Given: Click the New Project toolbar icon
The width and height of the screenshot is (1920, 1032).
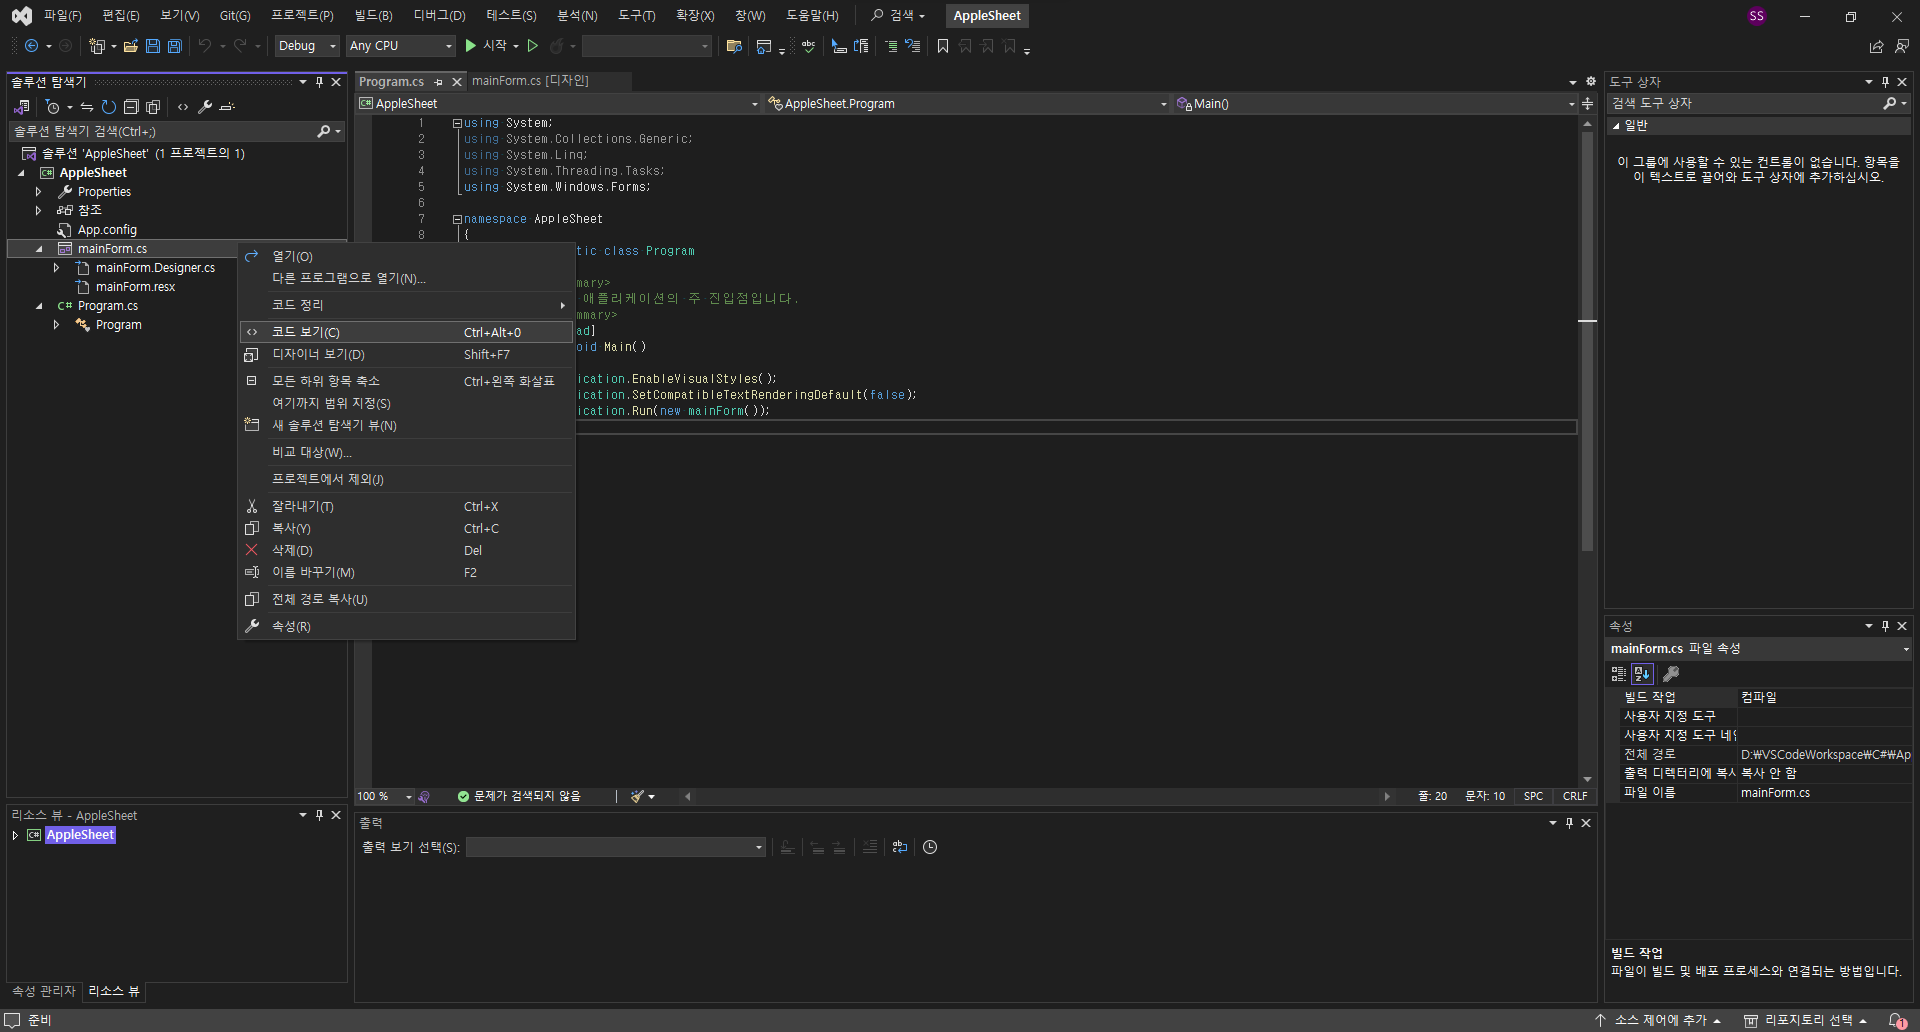Looking at the screenshot, I should click(97, 46).
